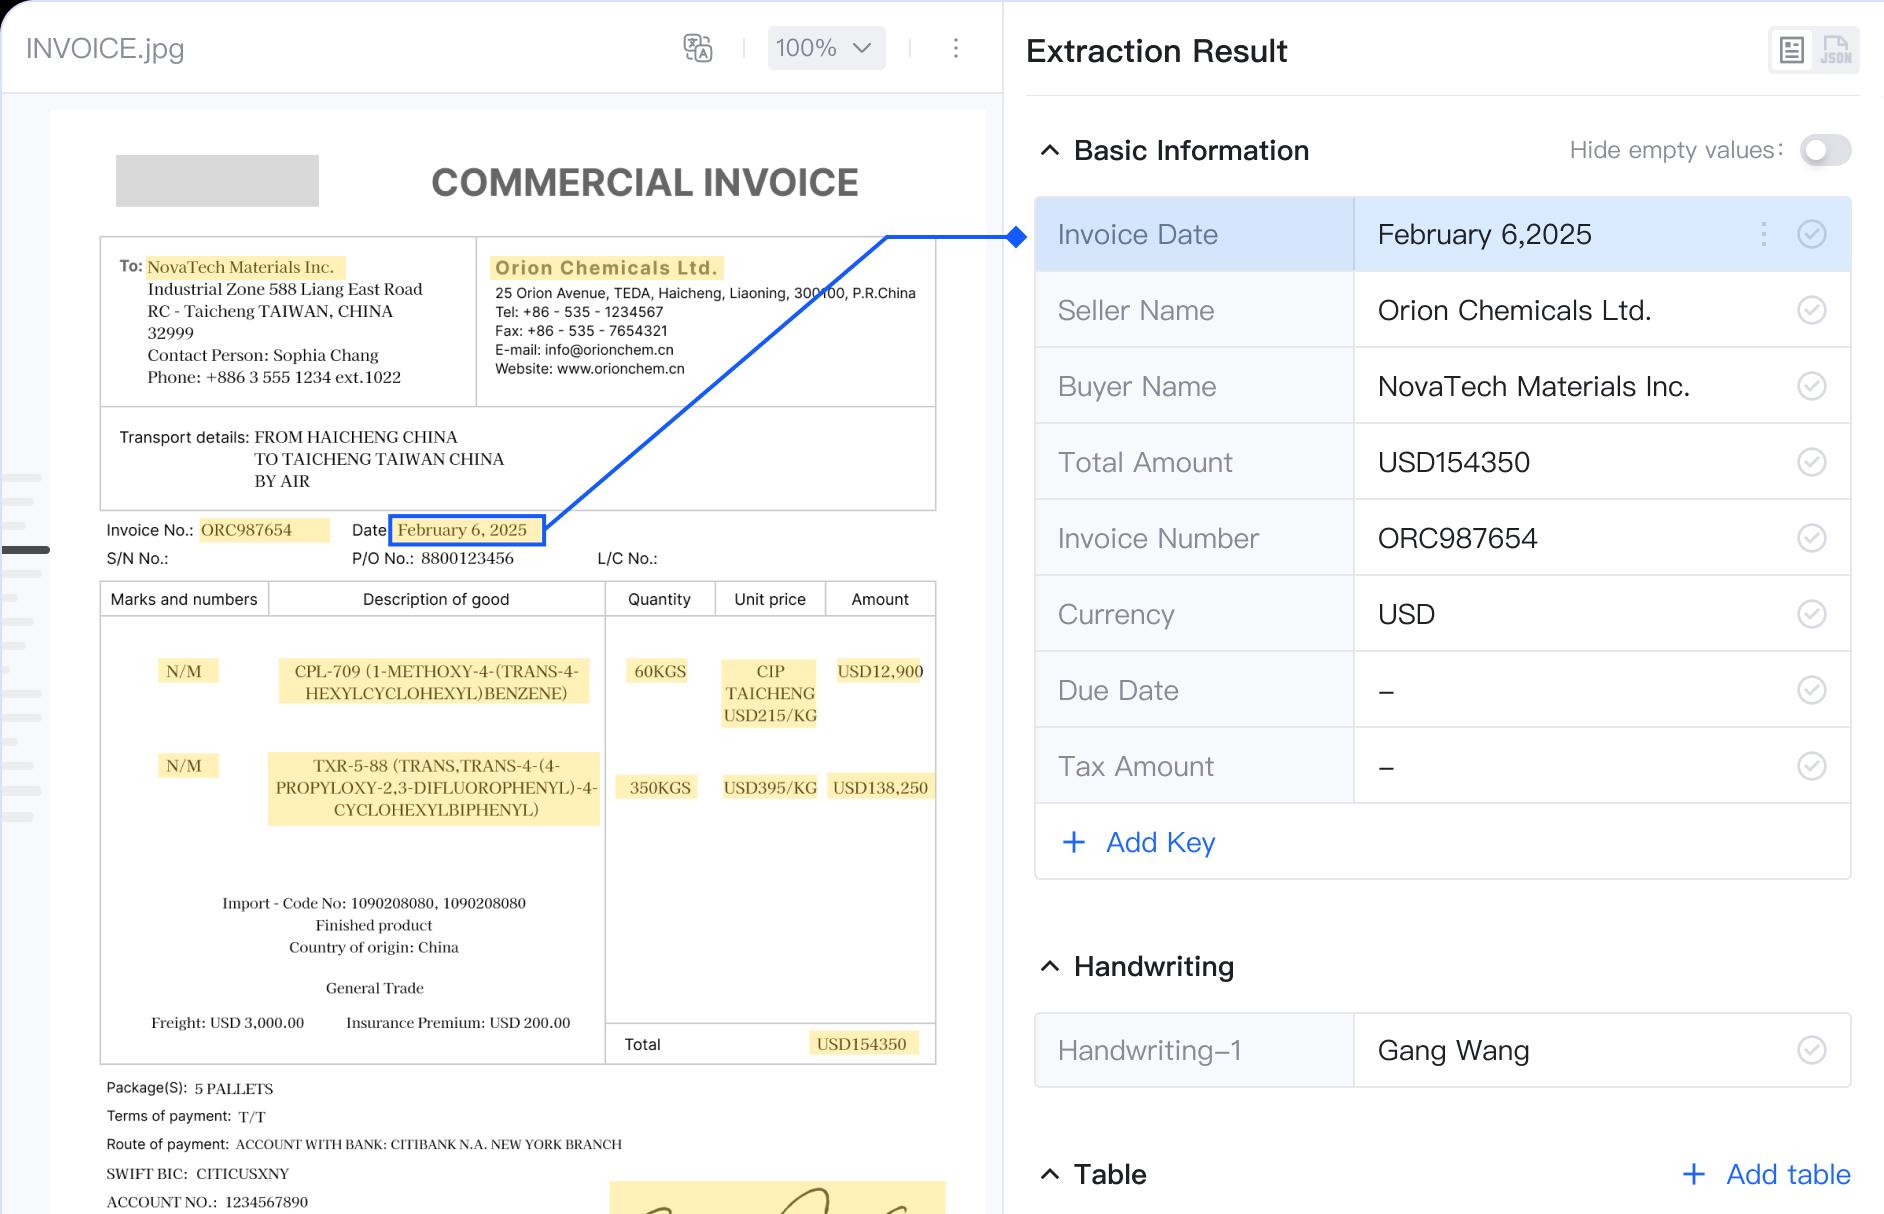Confirm the Tax Amount checkmark
Screen dimensions: 1884x1214
click(x=1812, y=766)
